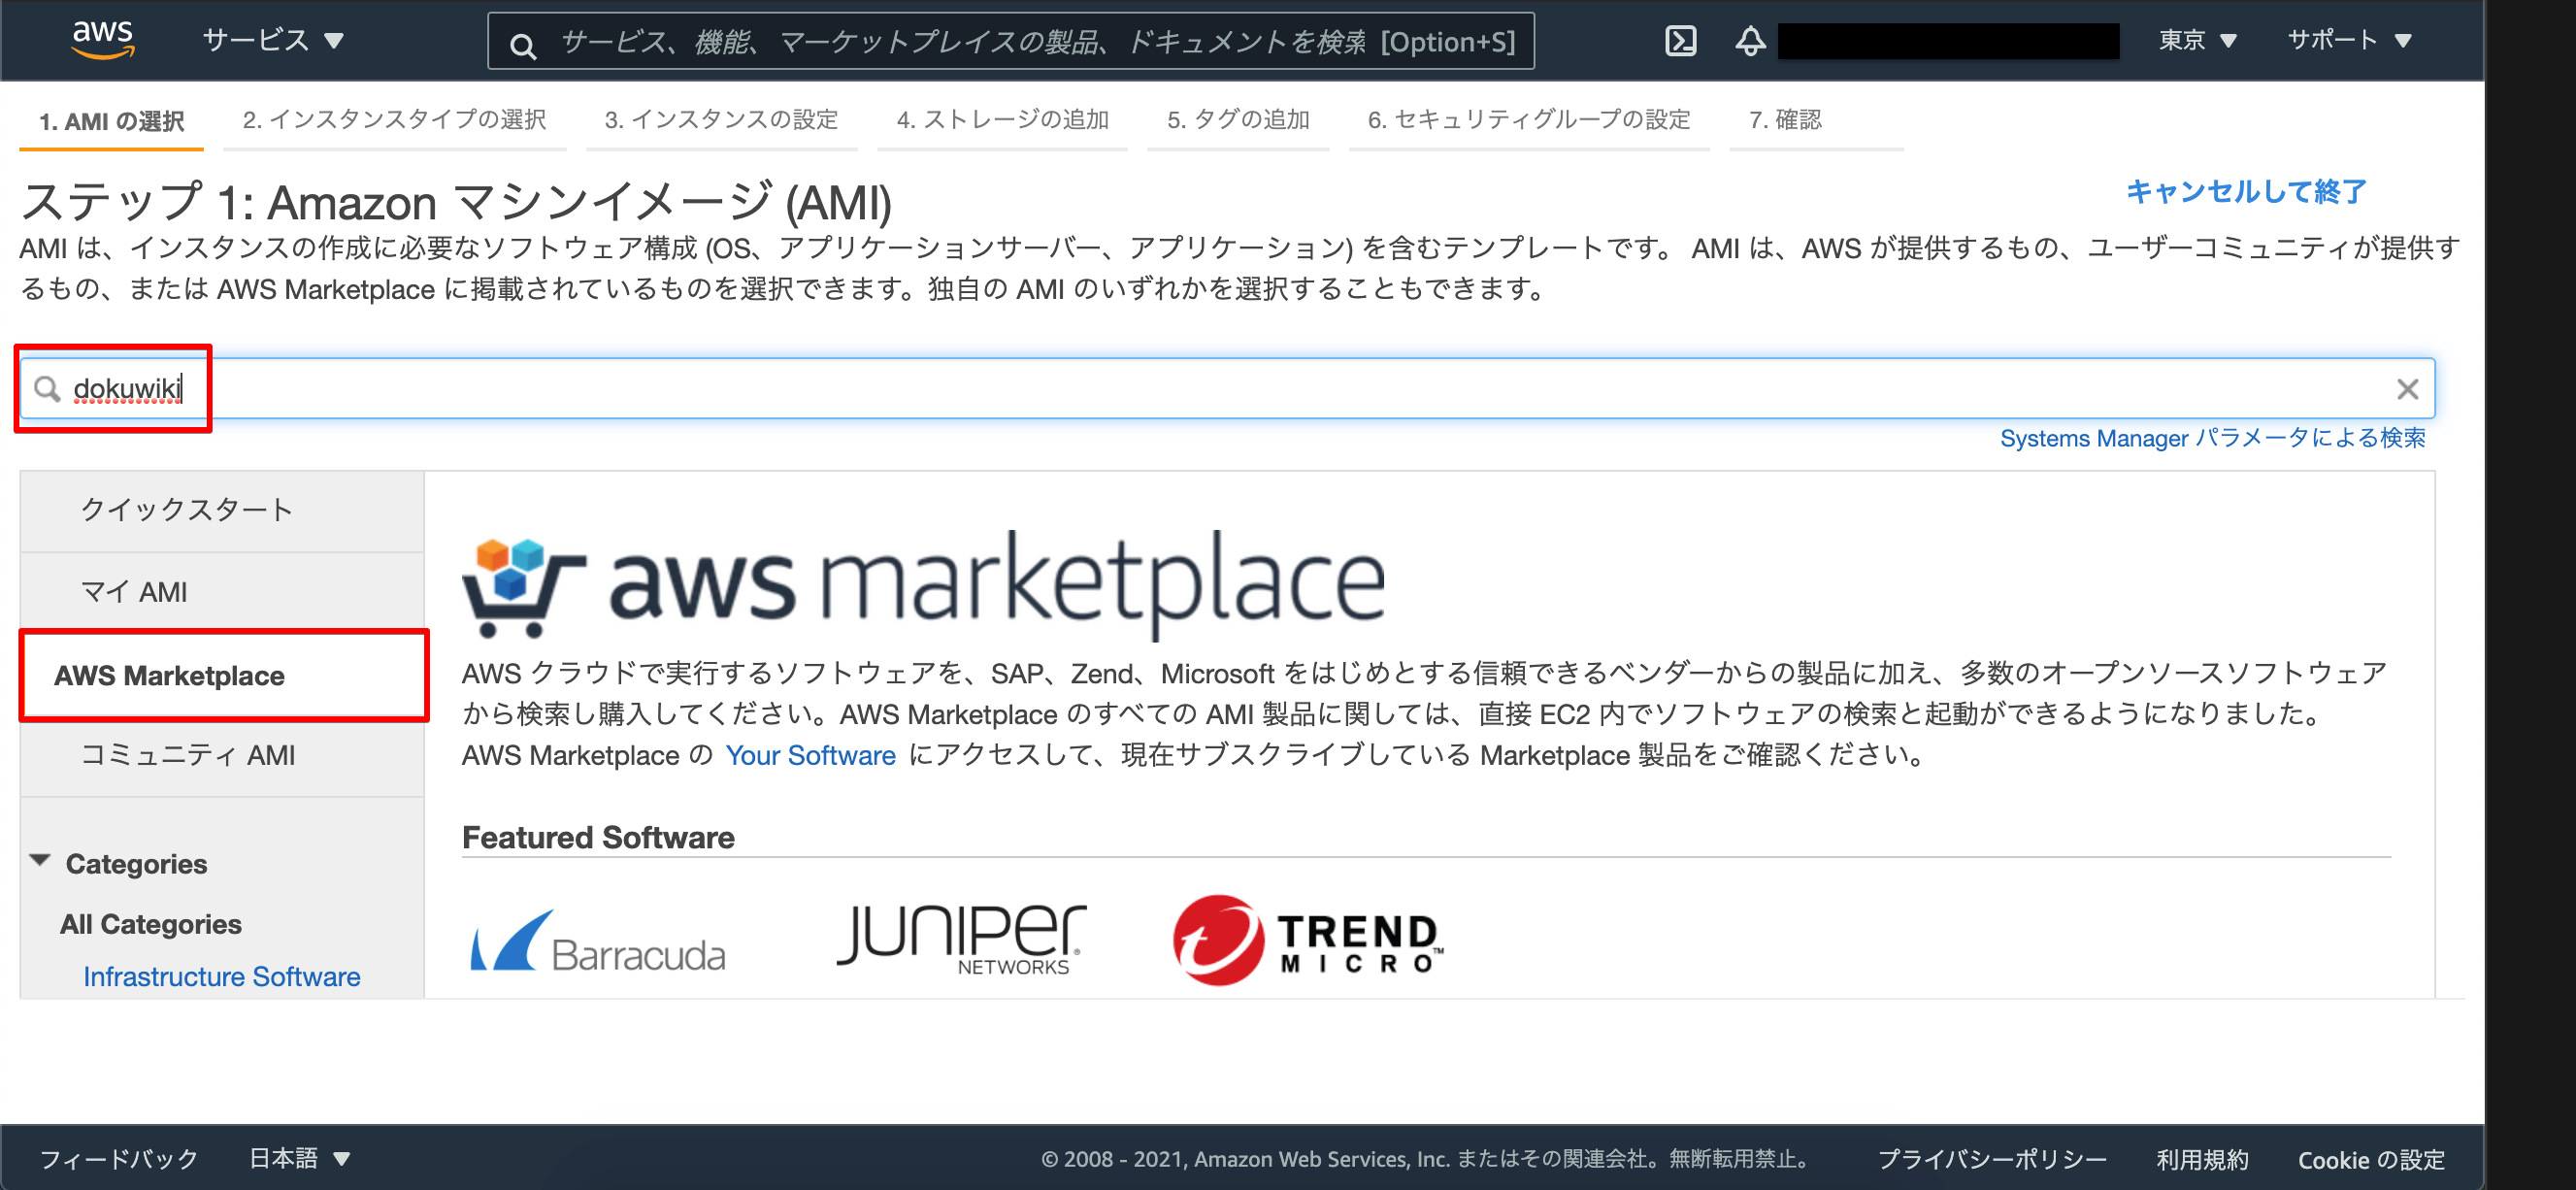
Task: Open Infrastructure Software category link
Action: (x=221, y=976)
